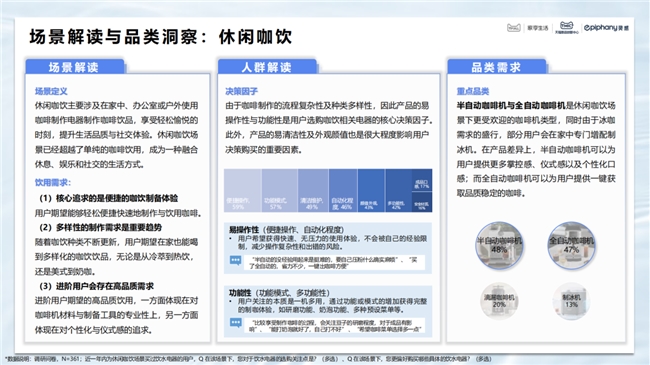The width and height of the screenshot is (650, 365).
Task: Click the 自动化程度 46% bar segment
Action: (343, 190)
